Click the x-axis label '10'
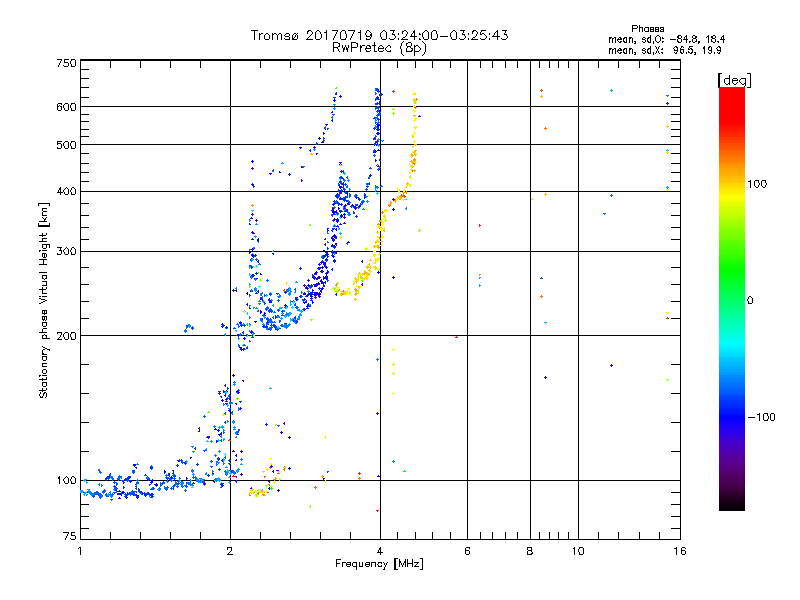 point(578,551)
